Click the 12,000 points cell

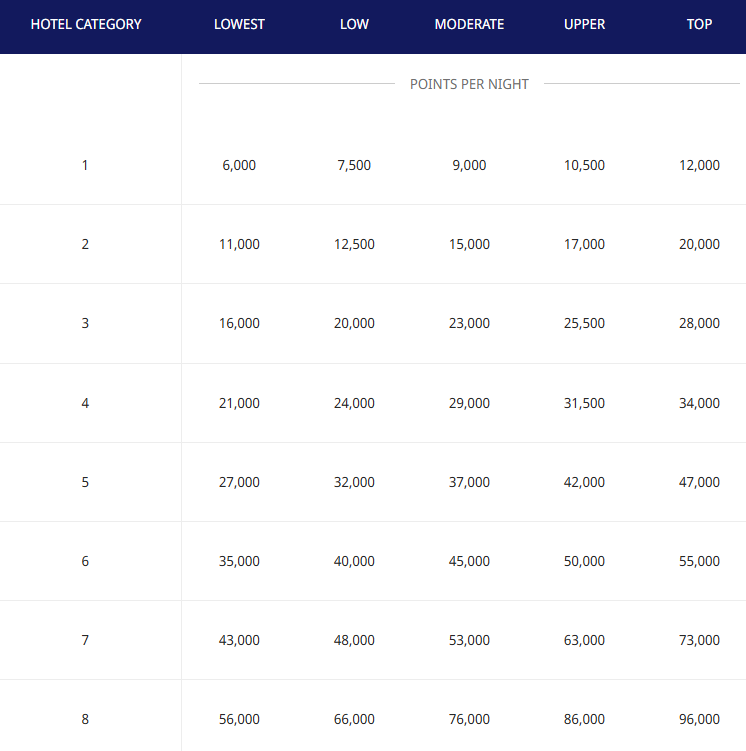point(699,165)
